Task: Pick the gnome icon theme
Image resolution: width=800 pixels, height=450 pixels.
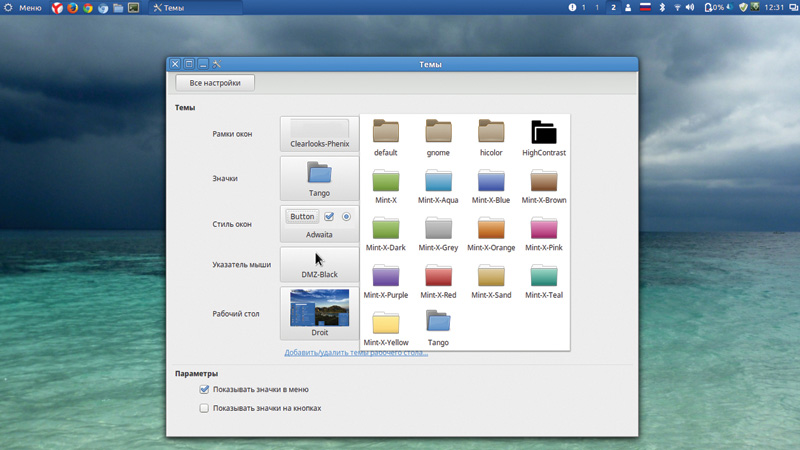Action: 438,137
